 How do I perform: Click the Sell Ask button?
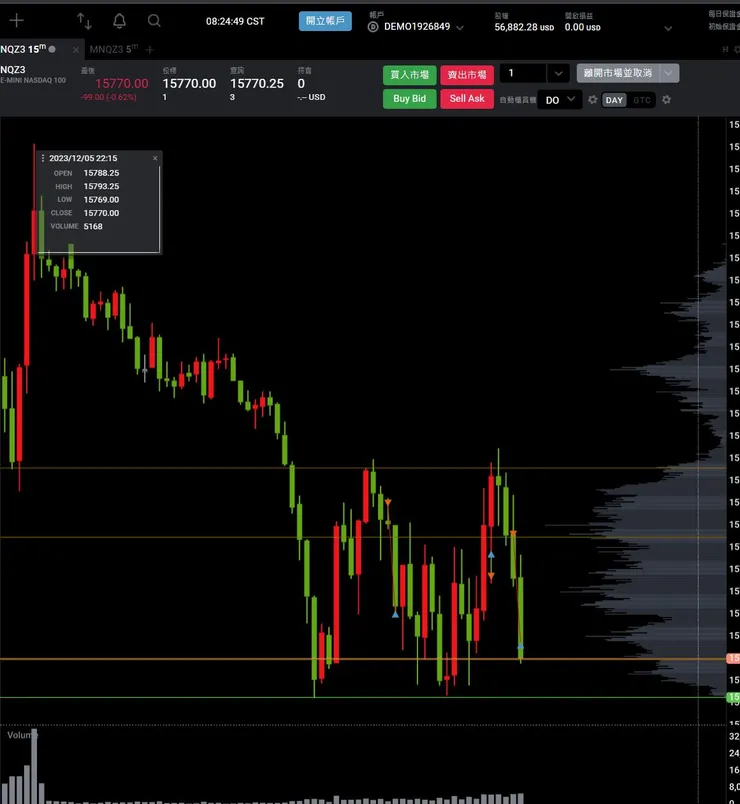click(467, 98)
